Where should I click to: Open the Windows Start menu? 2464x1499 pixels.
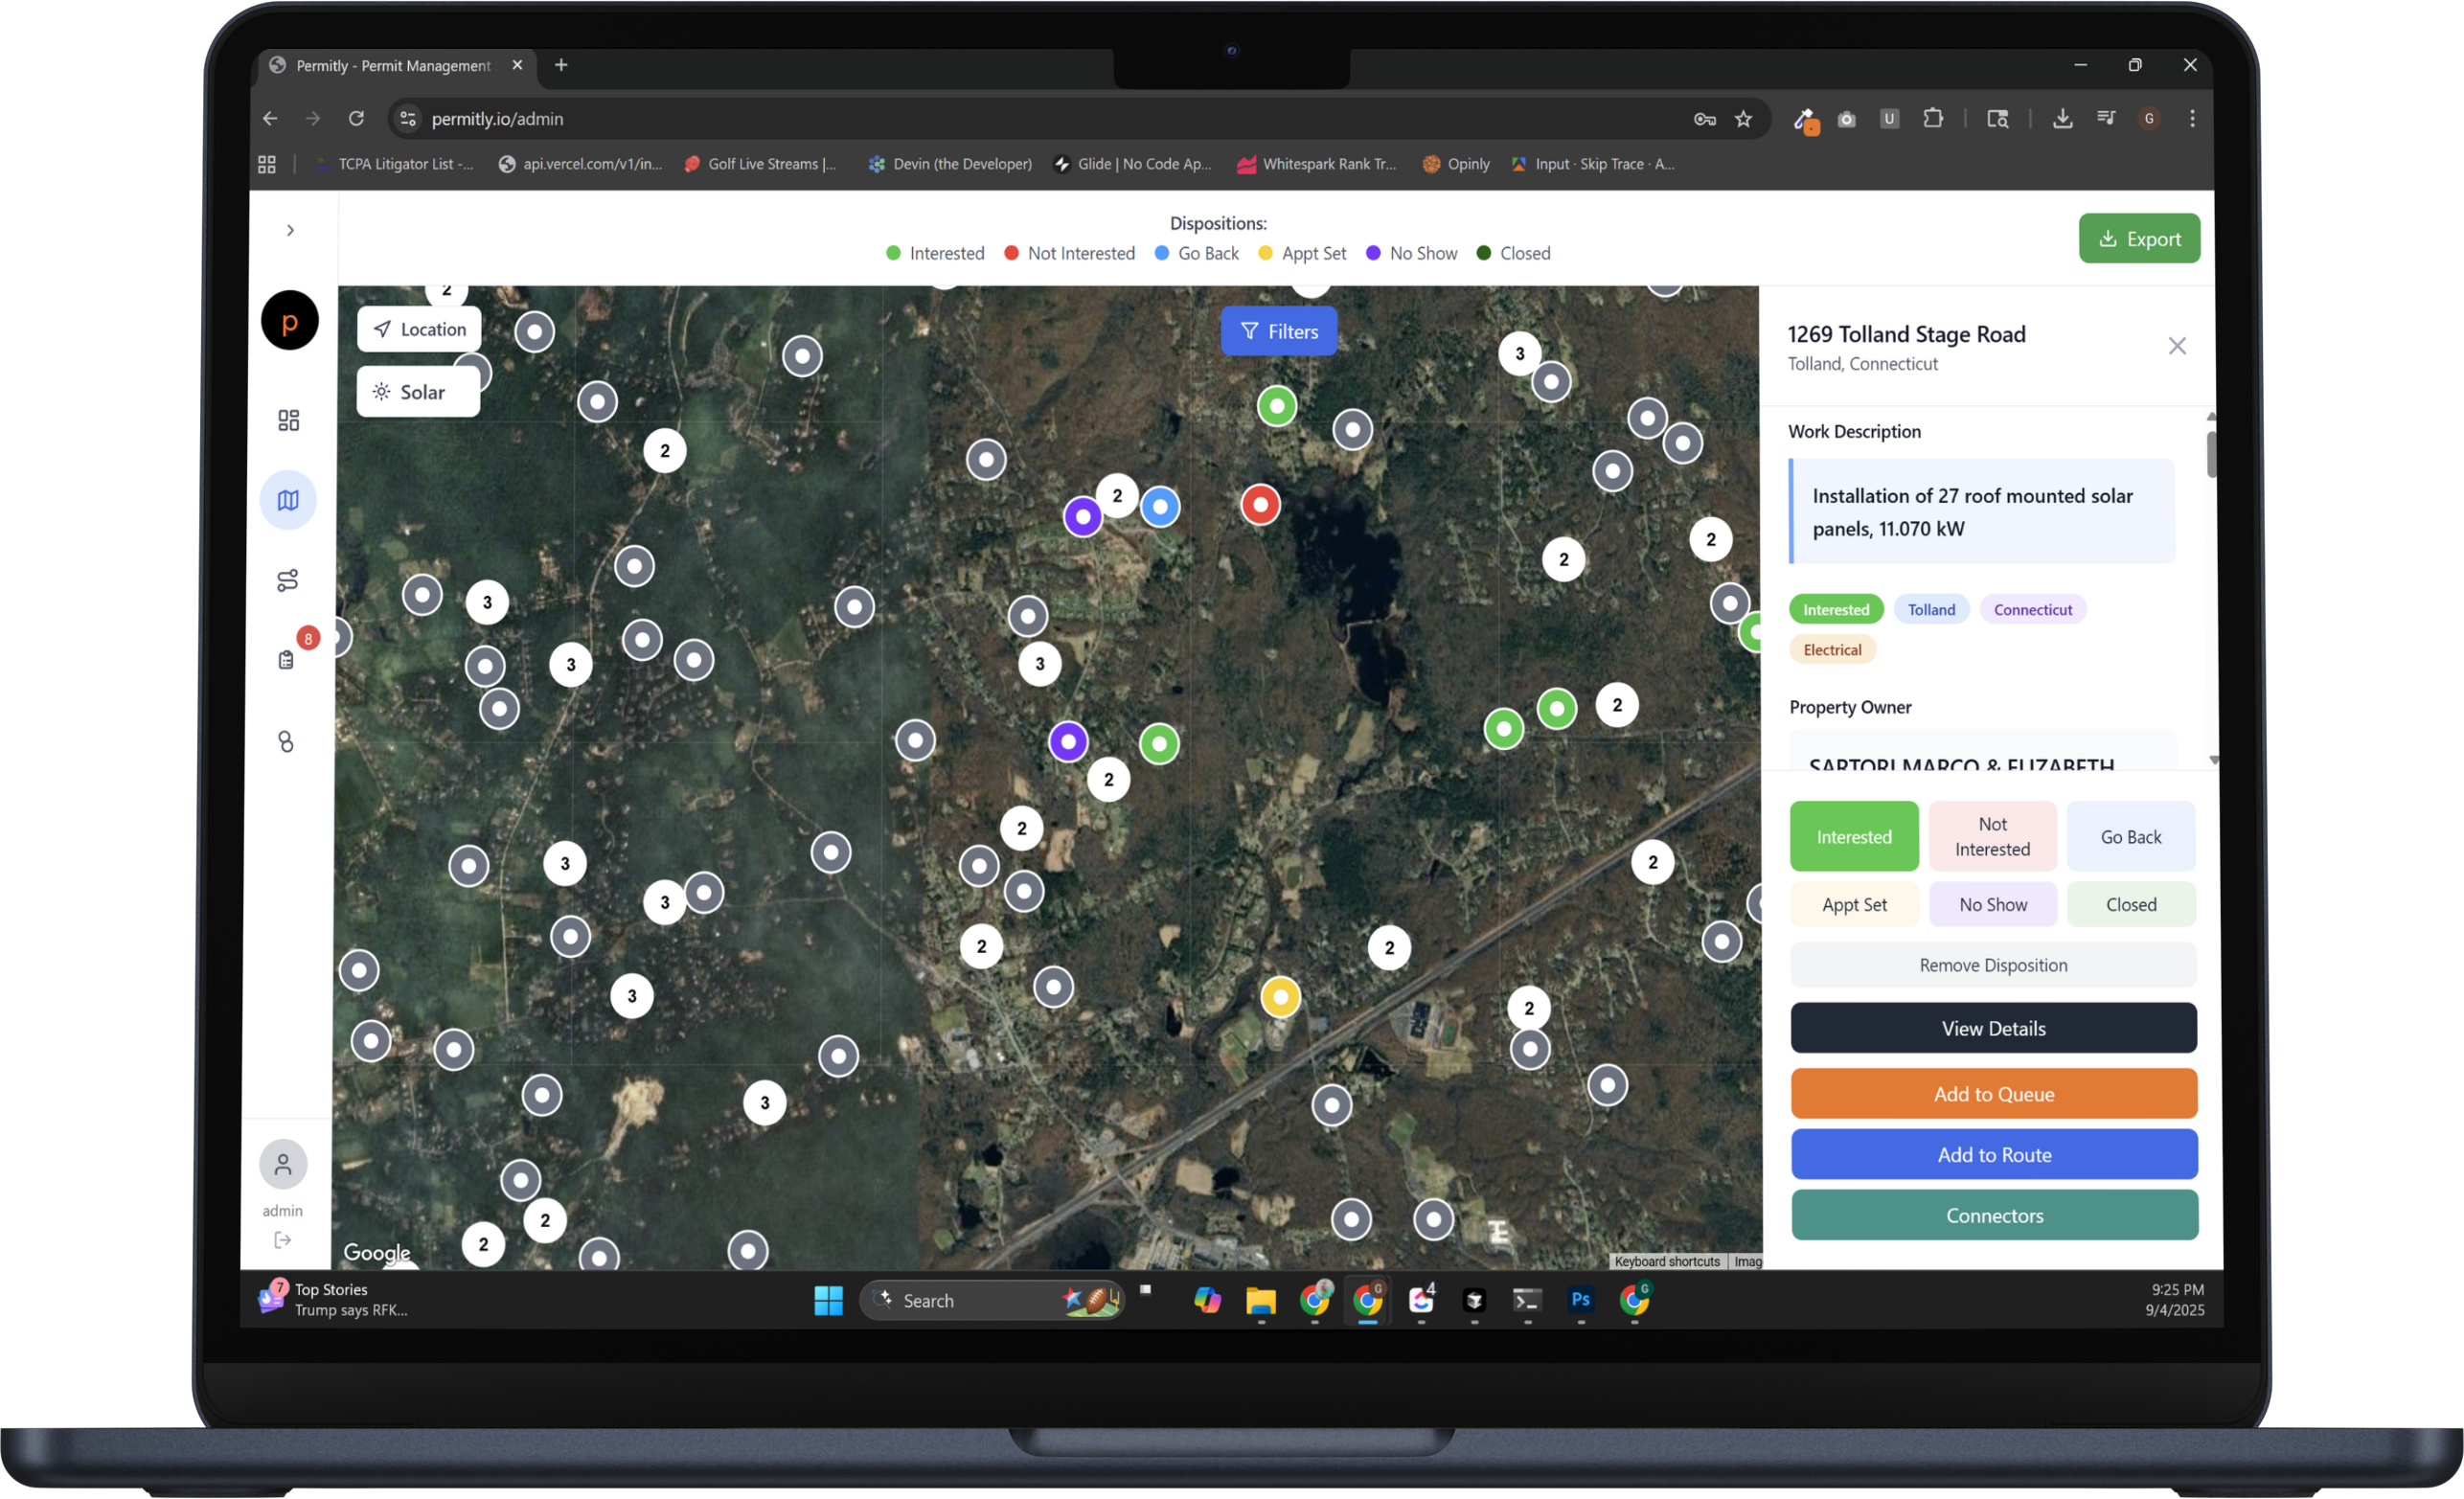[x=828, y=1300]
